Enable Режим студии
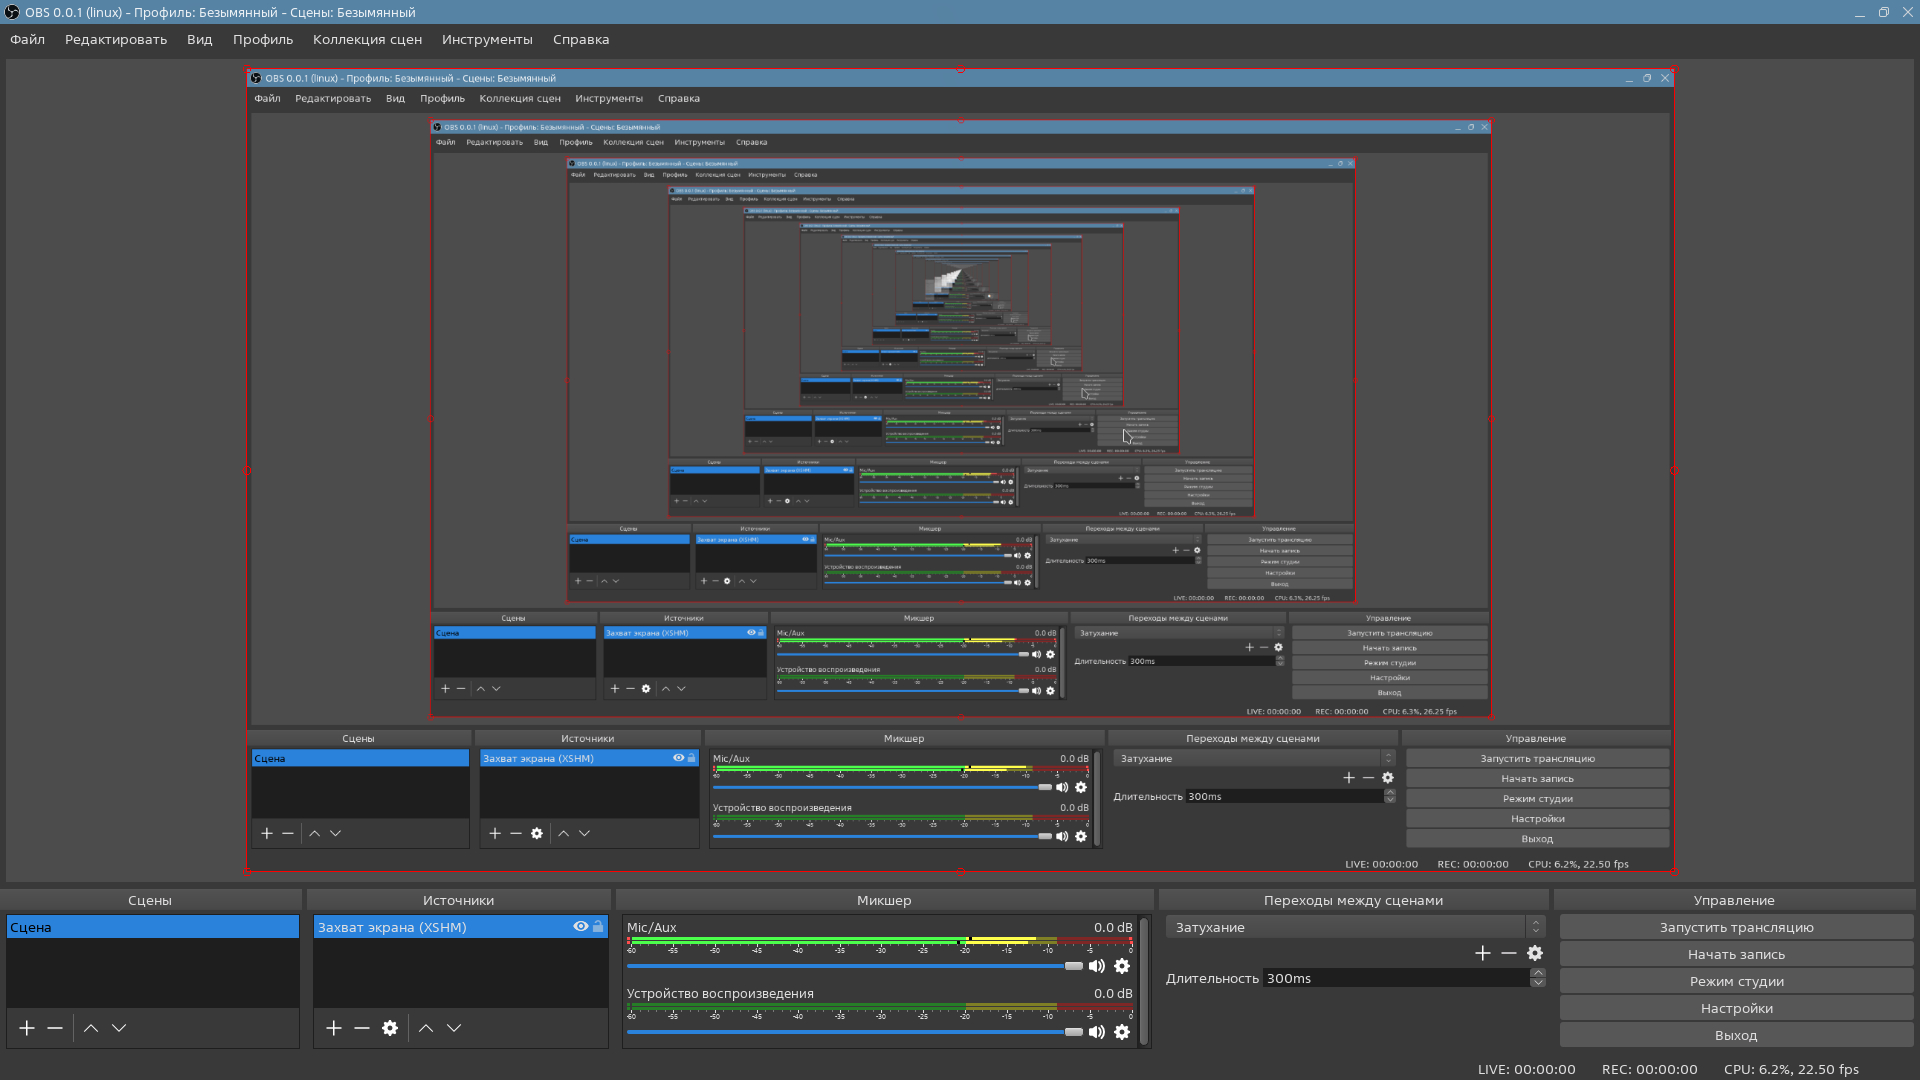The image size is (1920, 1080). tap(1736, 981)
